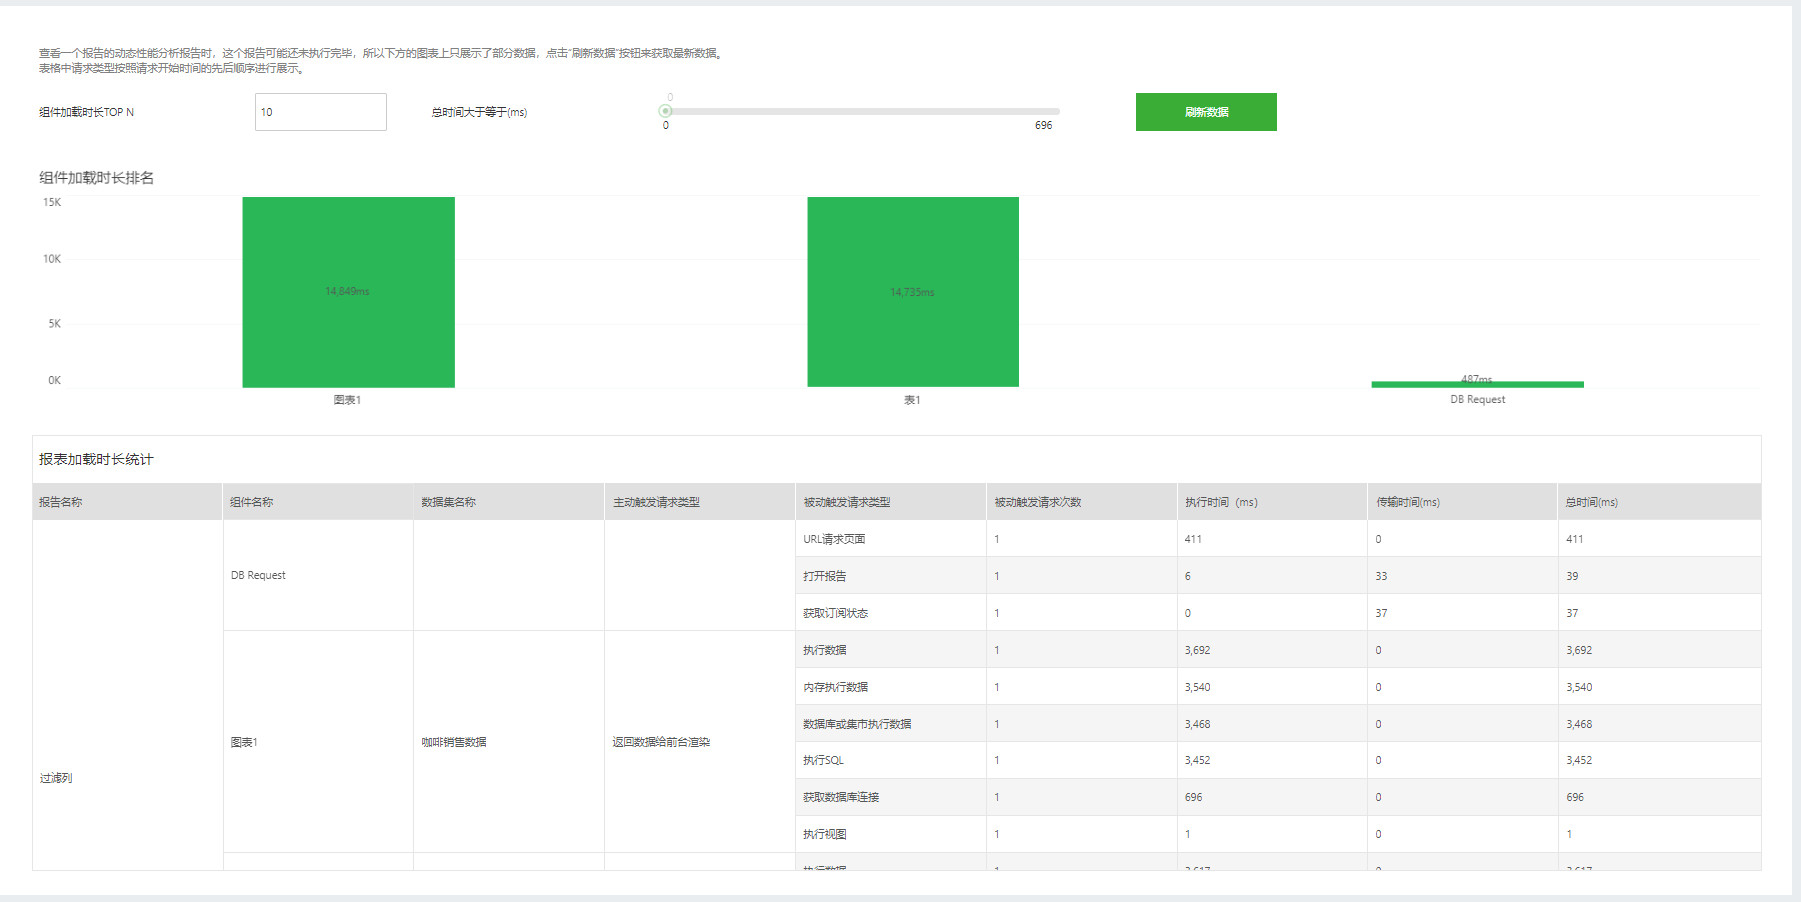Click the 咖啡销售数据 dataset cell

[453, 742]
